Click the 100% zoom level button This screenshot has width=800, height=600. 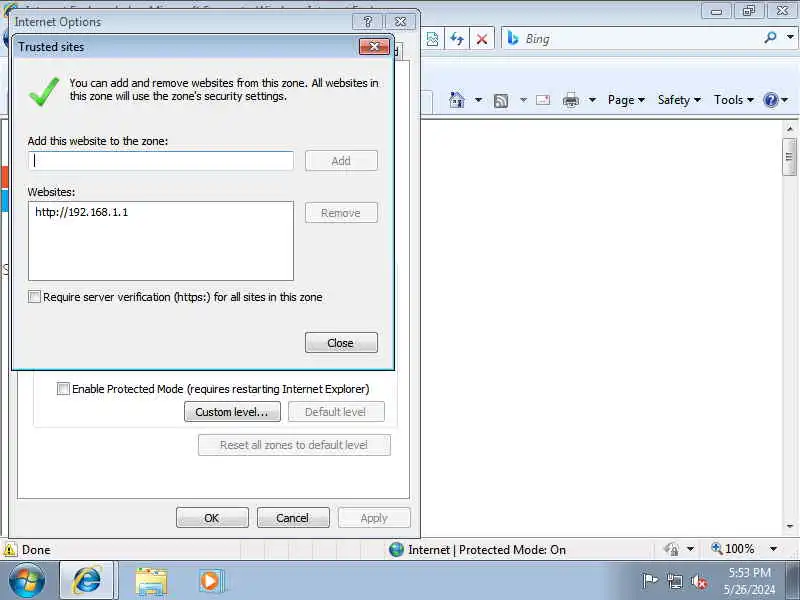point(733,549)
